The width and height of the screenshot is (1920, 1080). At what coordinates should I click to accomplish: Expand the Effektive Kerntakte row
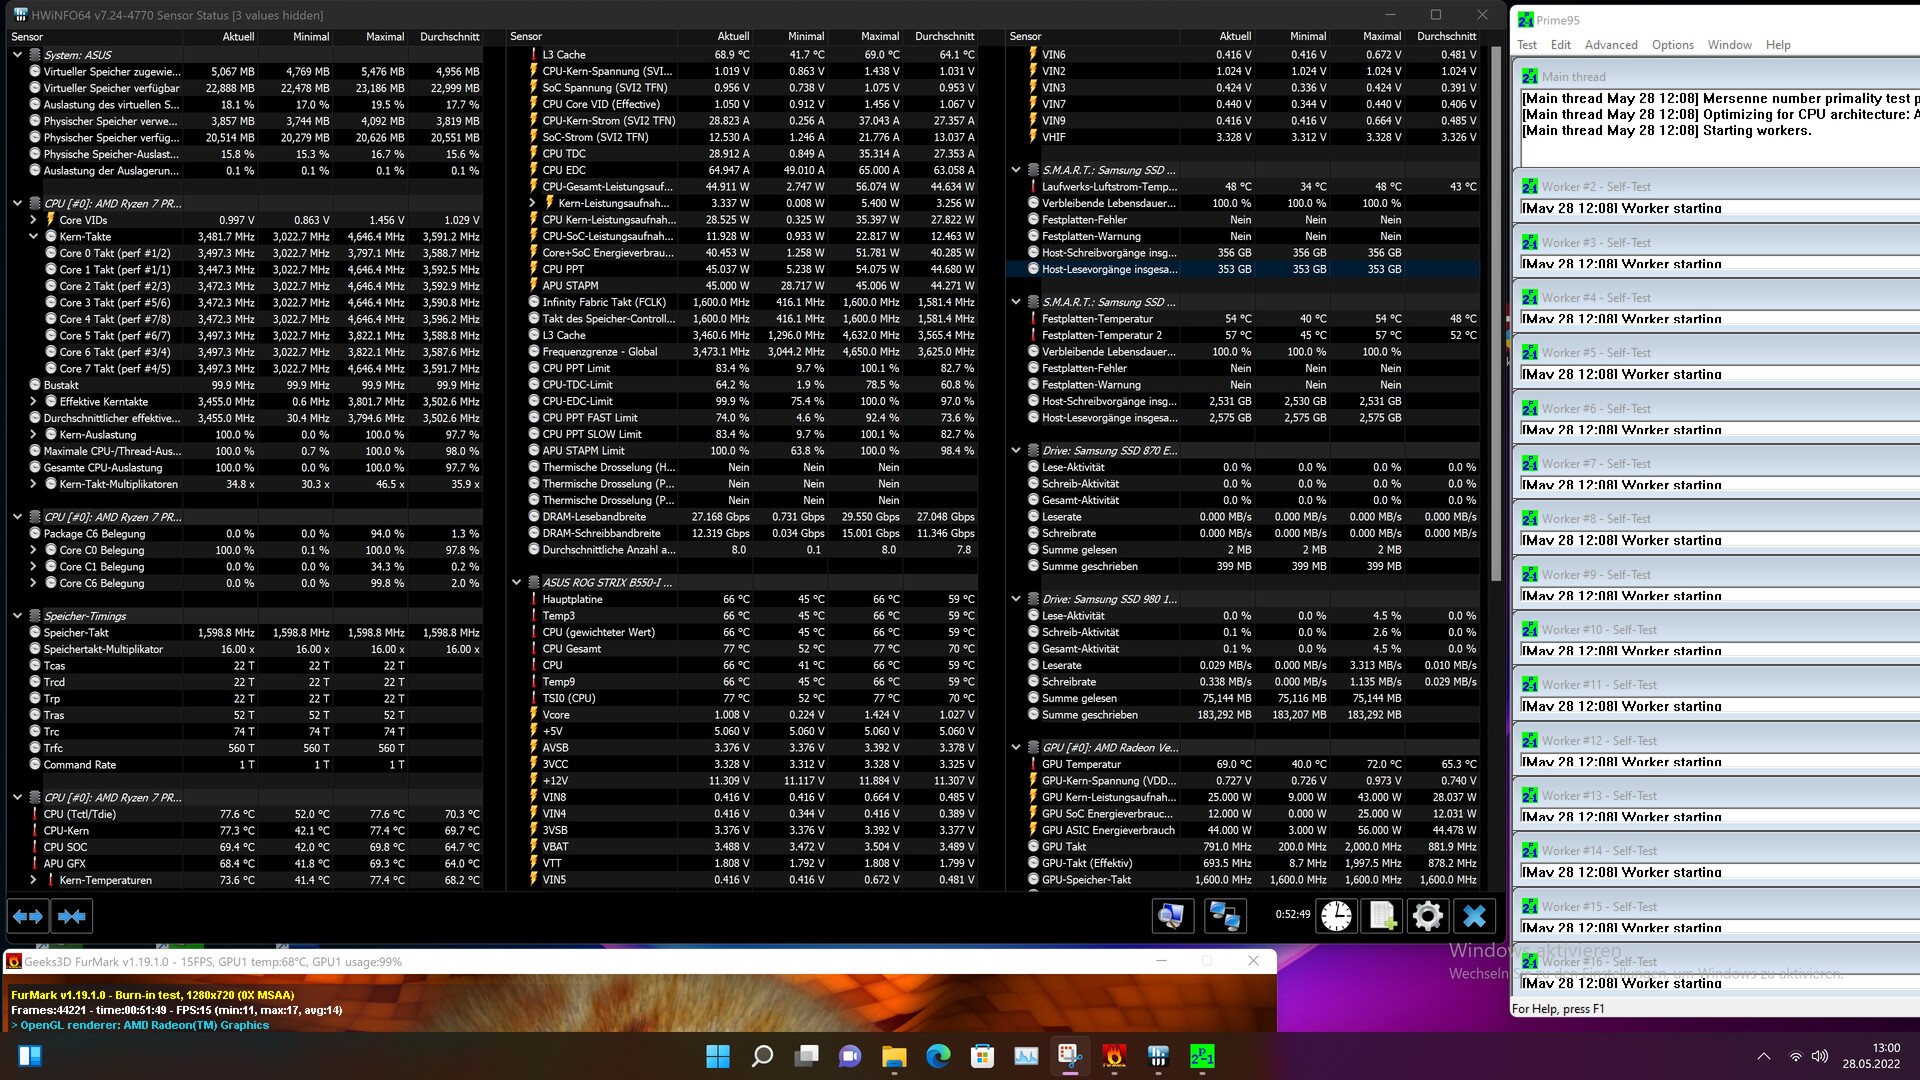pos(33,402)
